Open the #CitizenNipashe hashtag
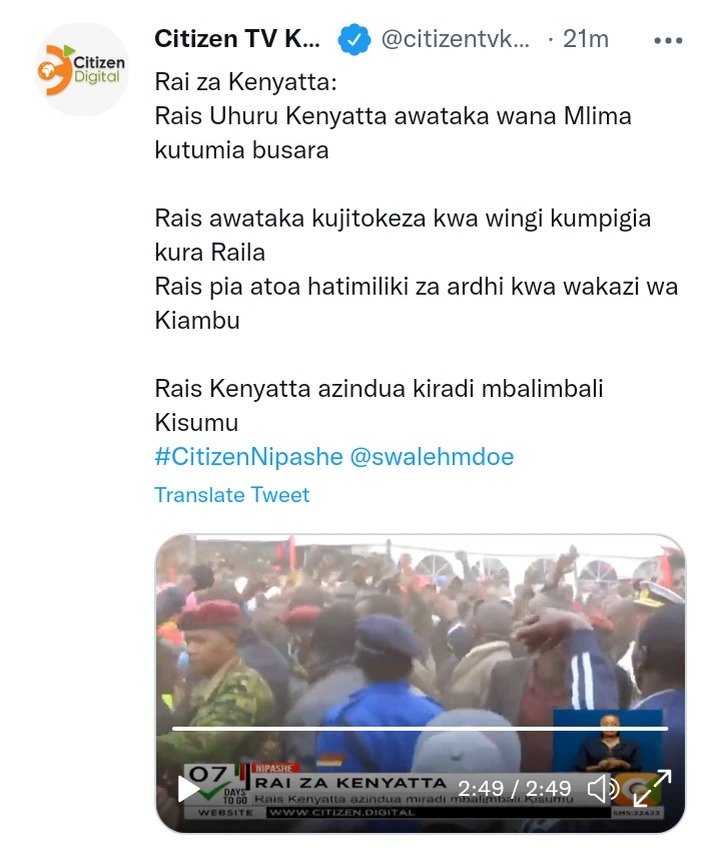 [x=248, y=456]
